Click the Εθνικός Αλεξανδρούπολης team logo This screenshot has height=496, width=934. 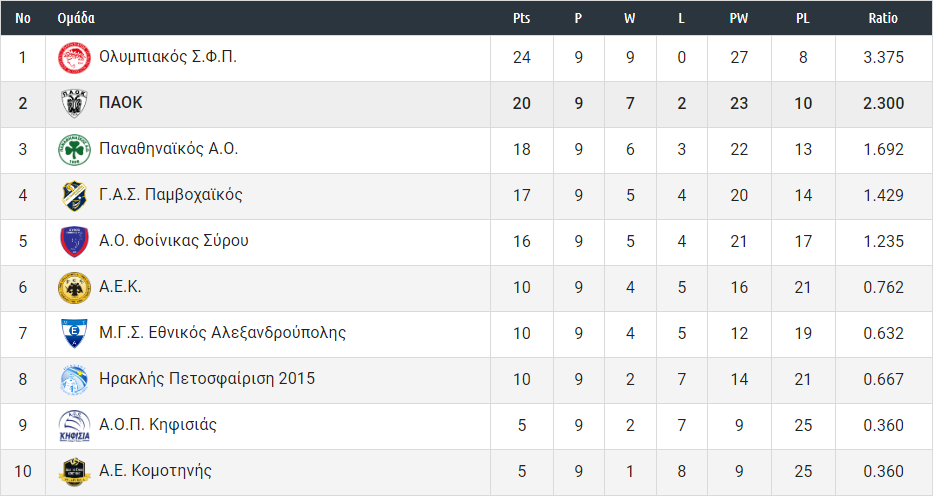[75, 334]
